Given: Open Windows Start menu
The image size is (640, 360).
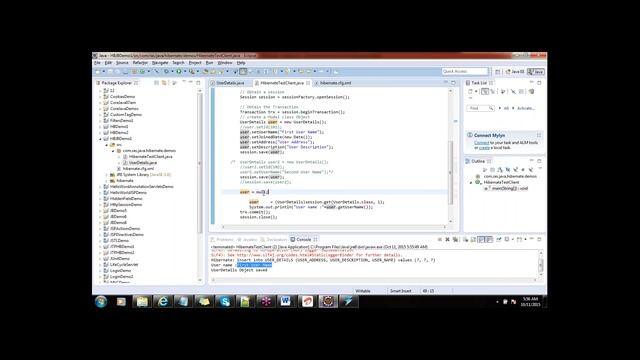Looking at the screenshot, I should [101, 302].
